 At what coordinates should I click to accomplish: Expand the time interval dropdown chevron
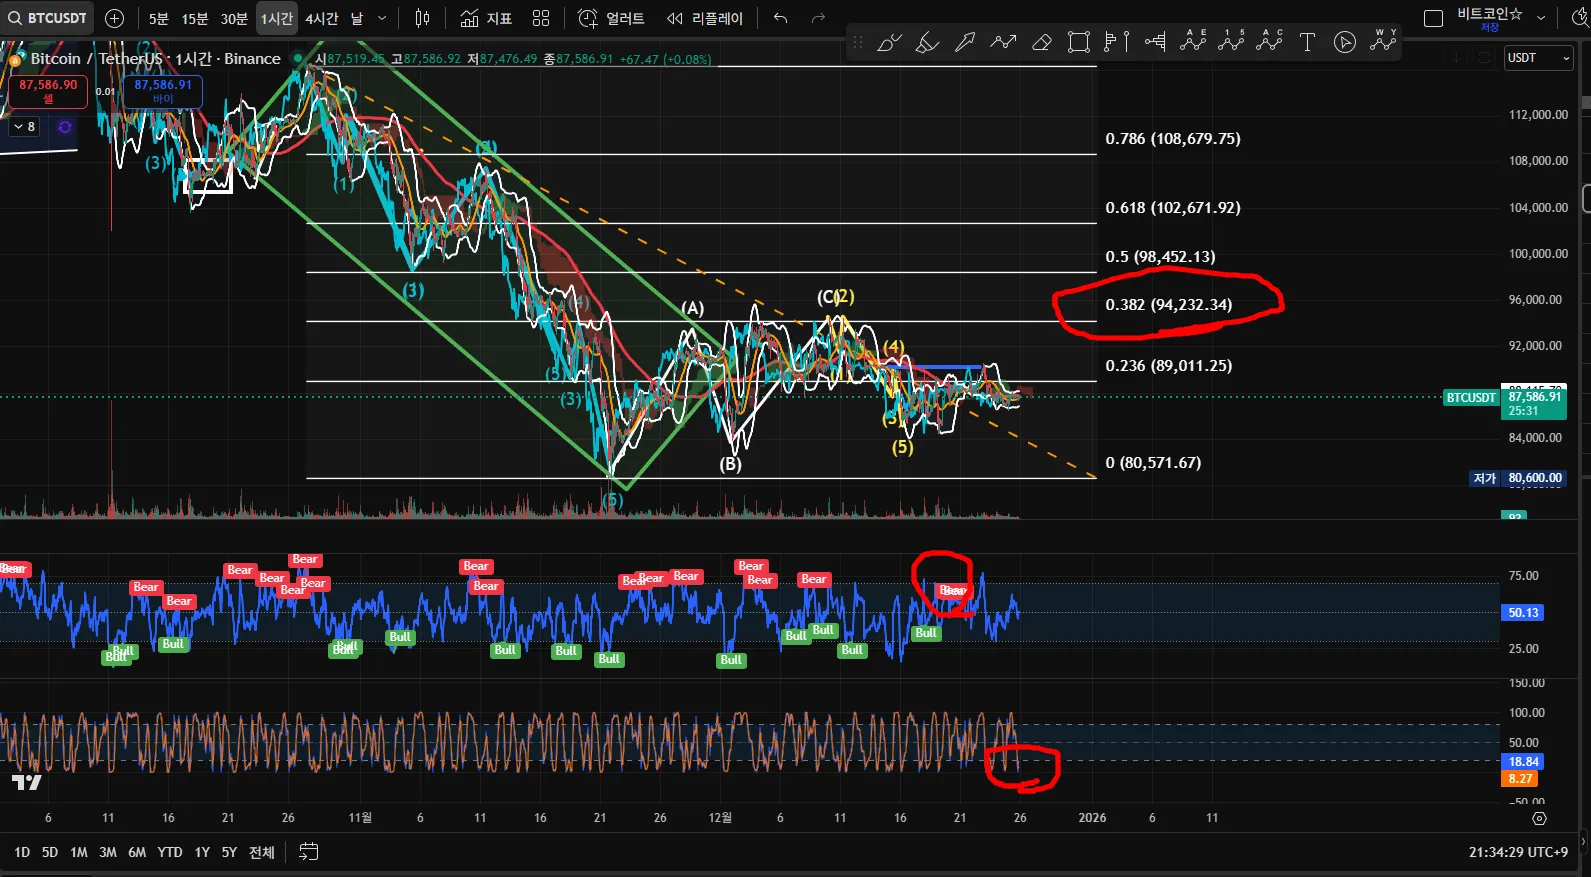point(382,18)
